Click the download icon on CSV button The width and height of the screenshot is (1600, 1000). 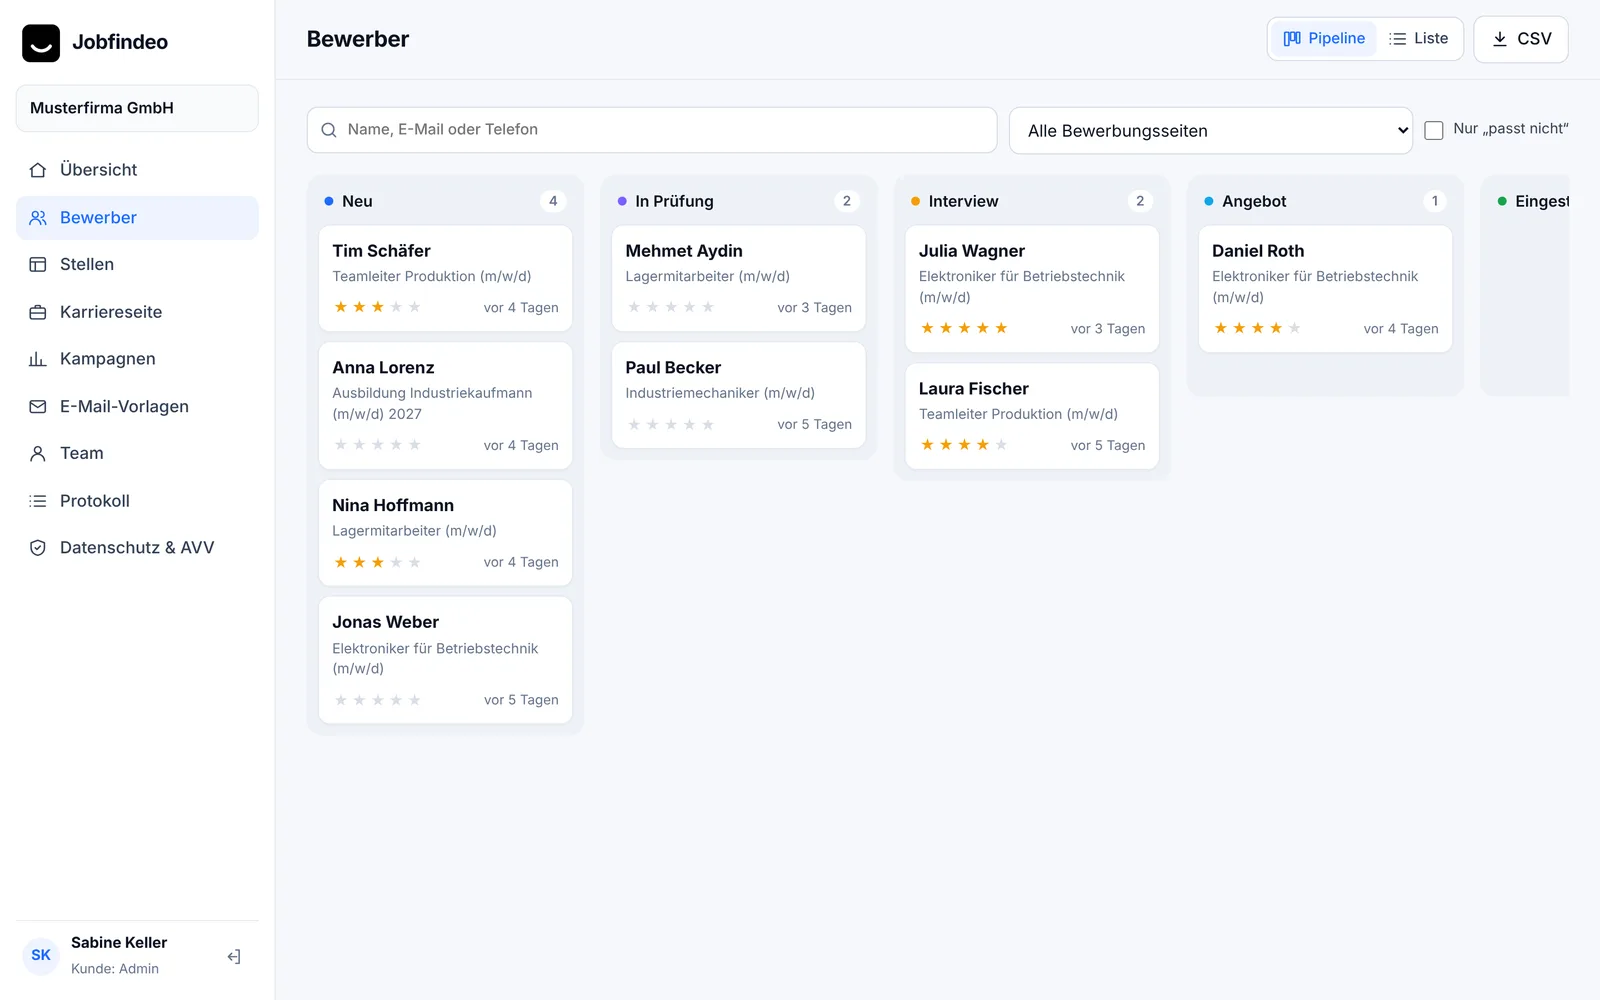(x=1500, y=39)
